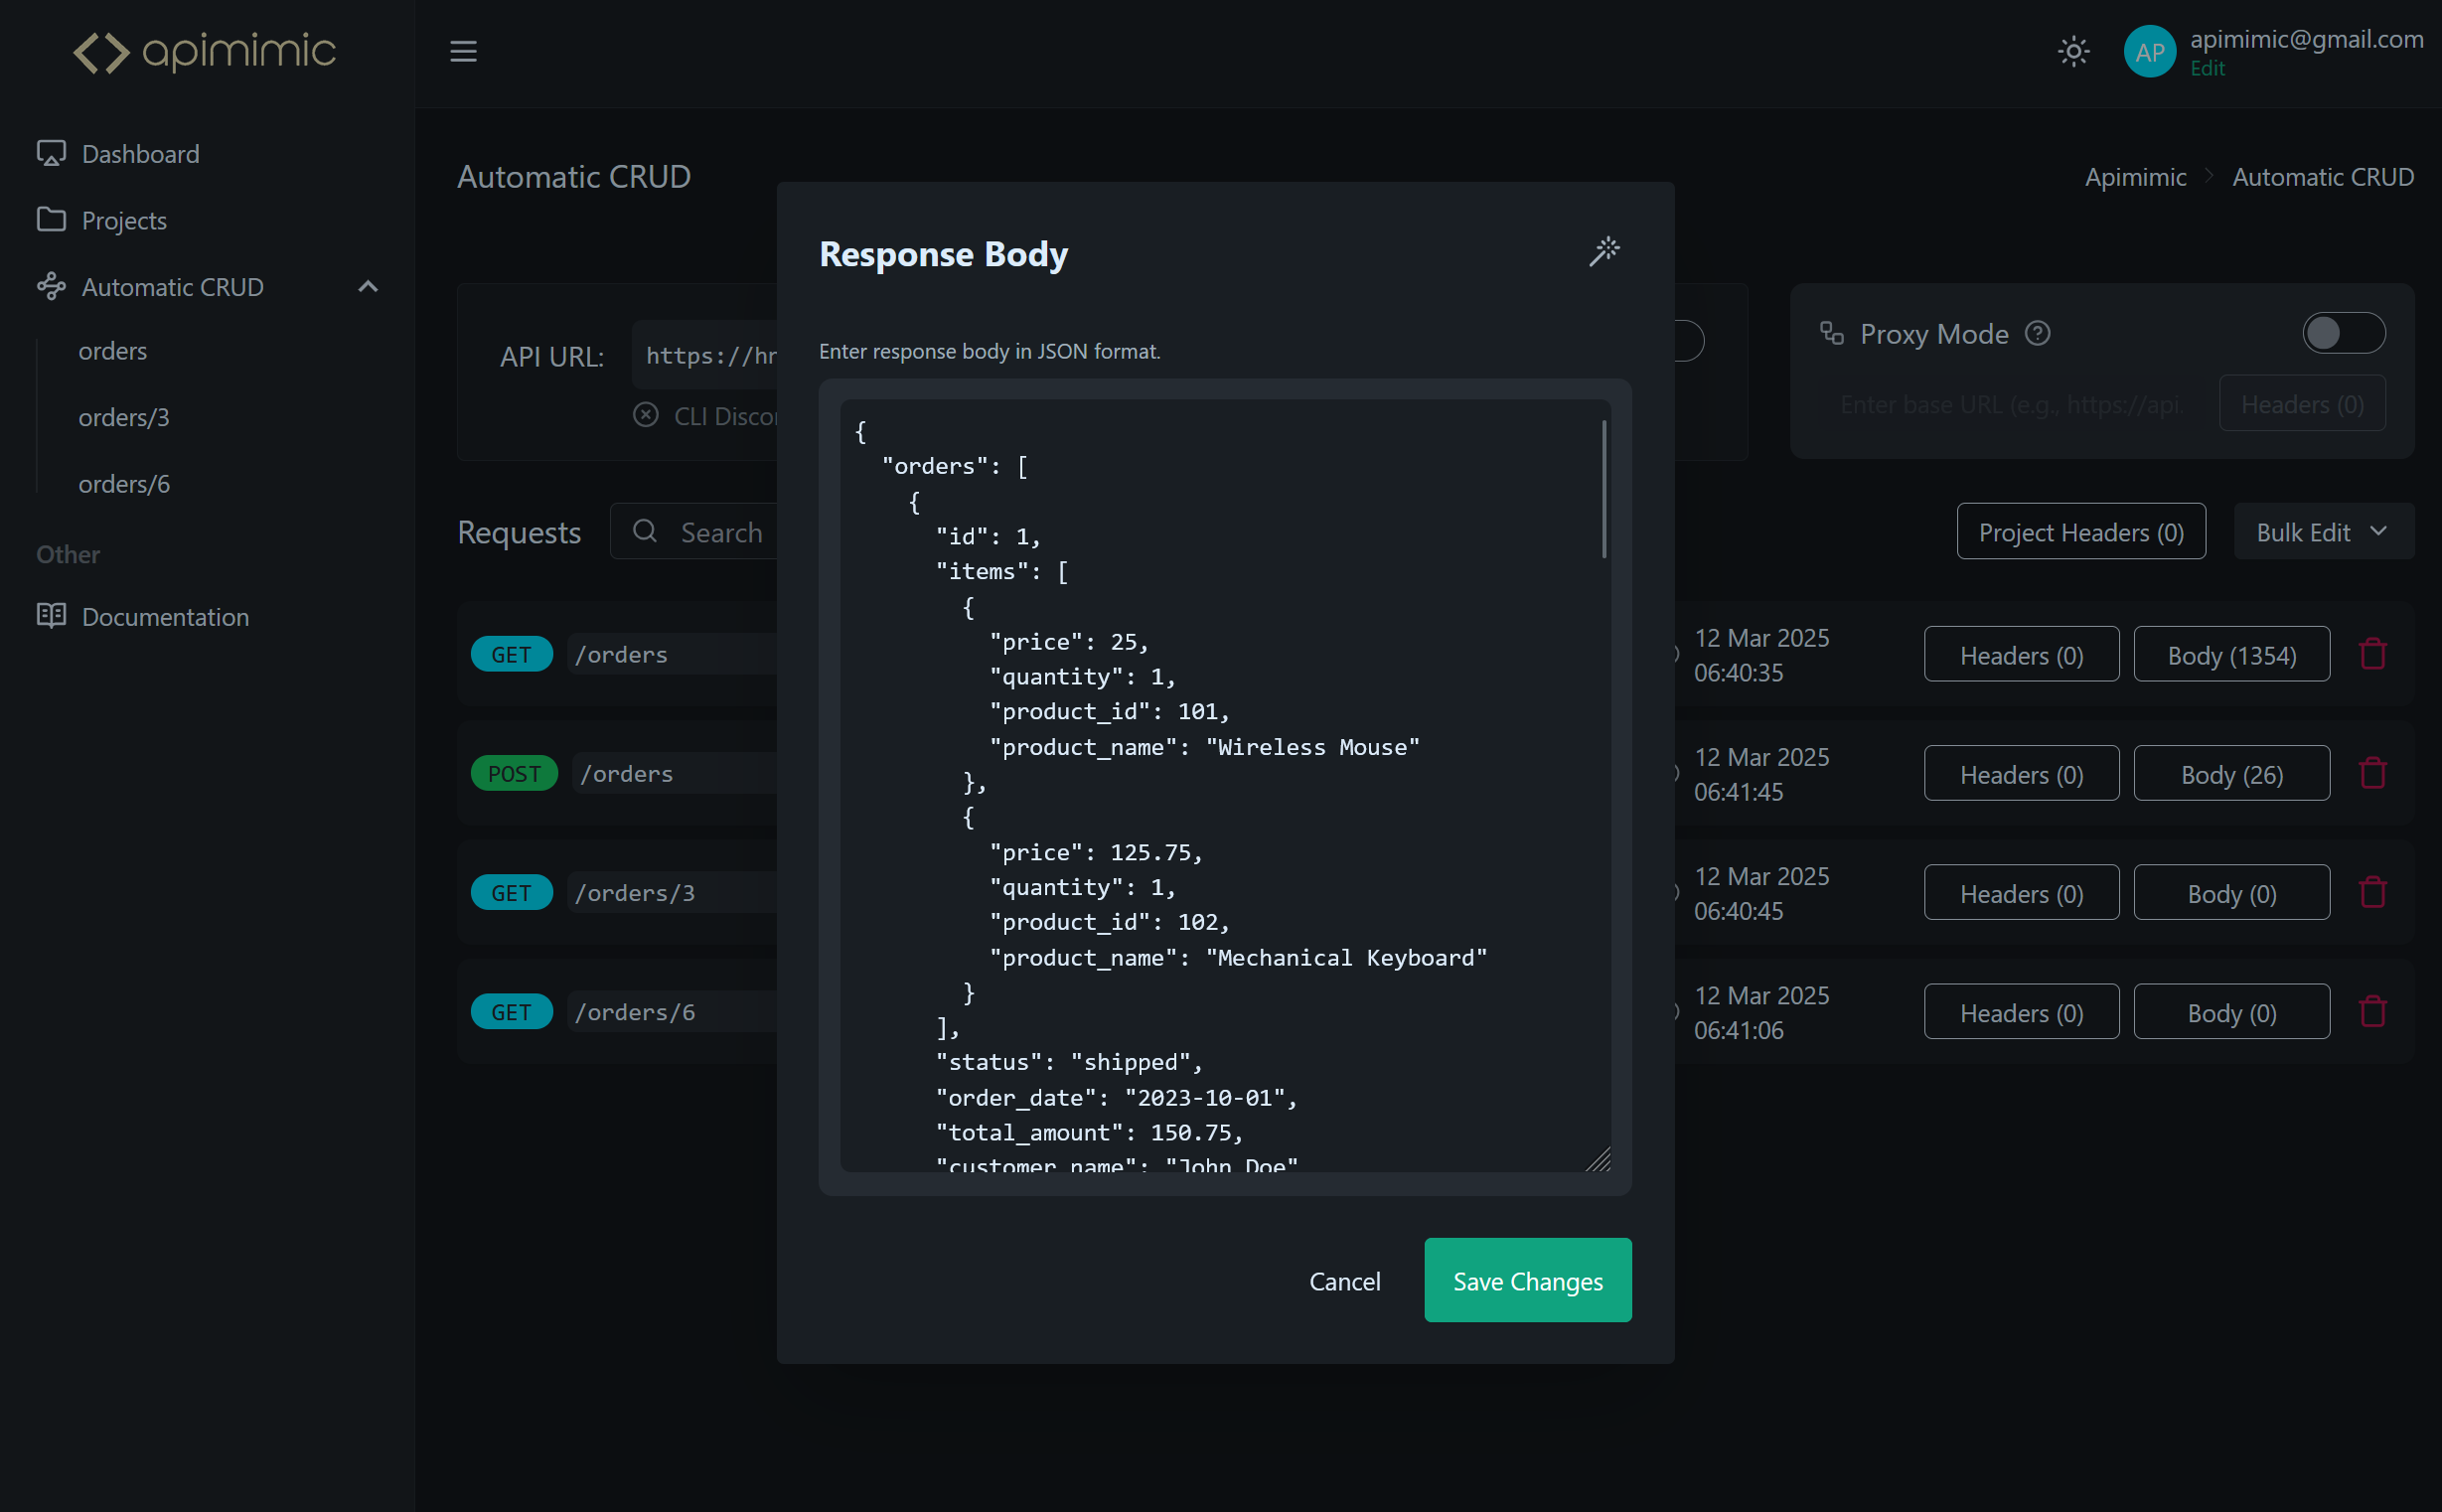Click the 06:40:35 timestamp
This screenshot has height=1512, width=2442.
1738,673
